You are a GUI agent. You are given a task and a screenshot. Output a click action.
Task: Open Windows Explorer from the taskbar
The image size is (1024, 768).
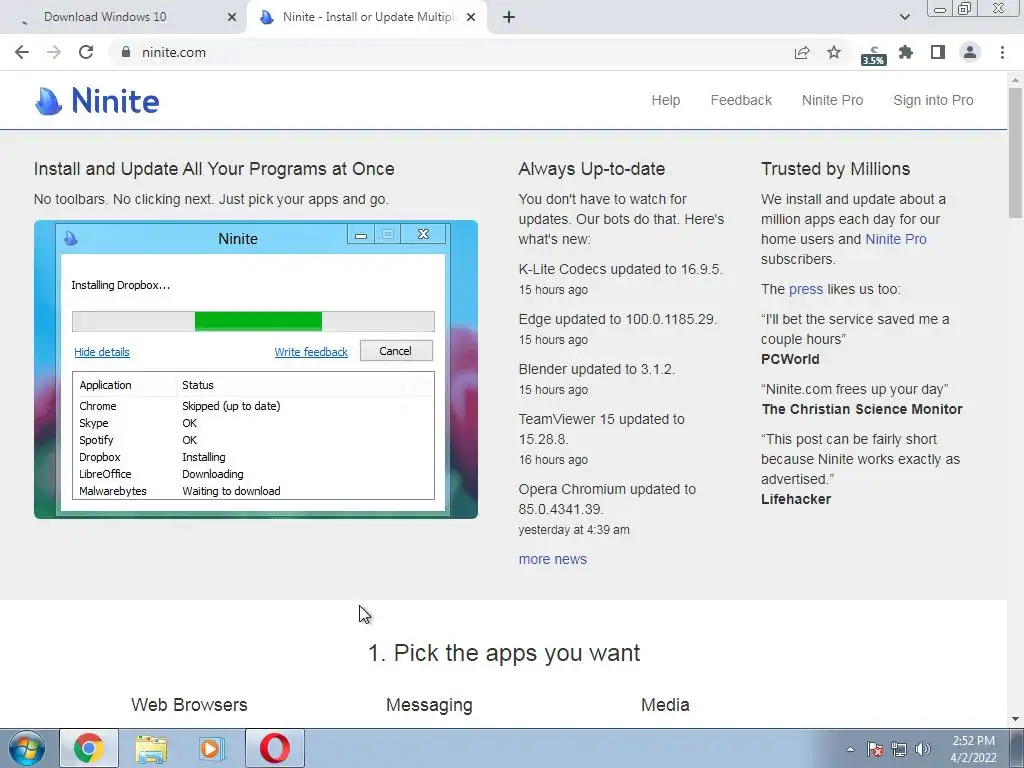[151, 748]
